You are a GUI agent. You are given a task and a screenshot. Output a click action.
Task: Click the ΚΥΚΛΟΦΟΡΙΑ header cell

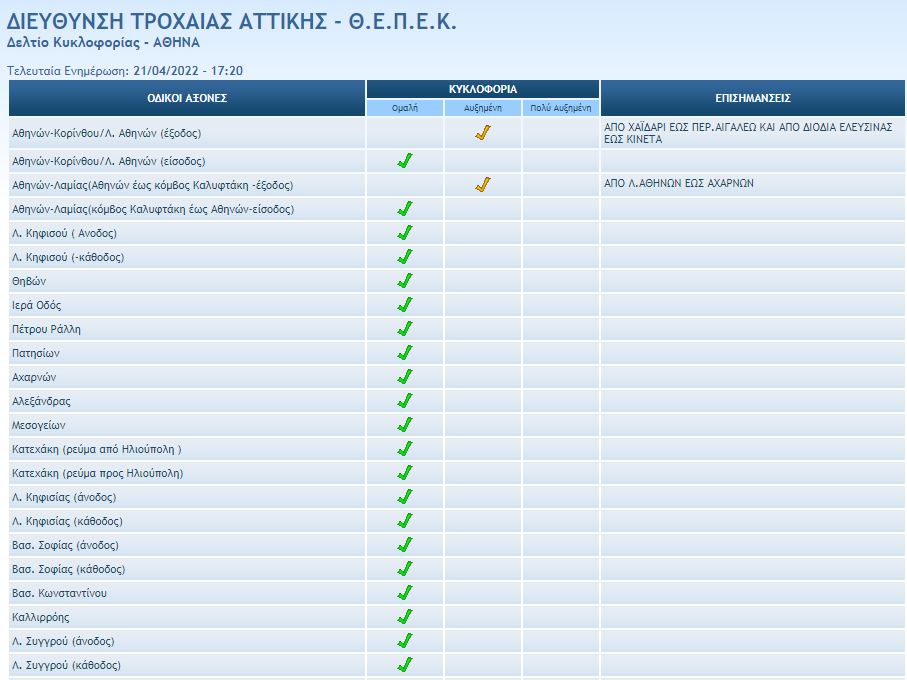click(x=483, y=89)
